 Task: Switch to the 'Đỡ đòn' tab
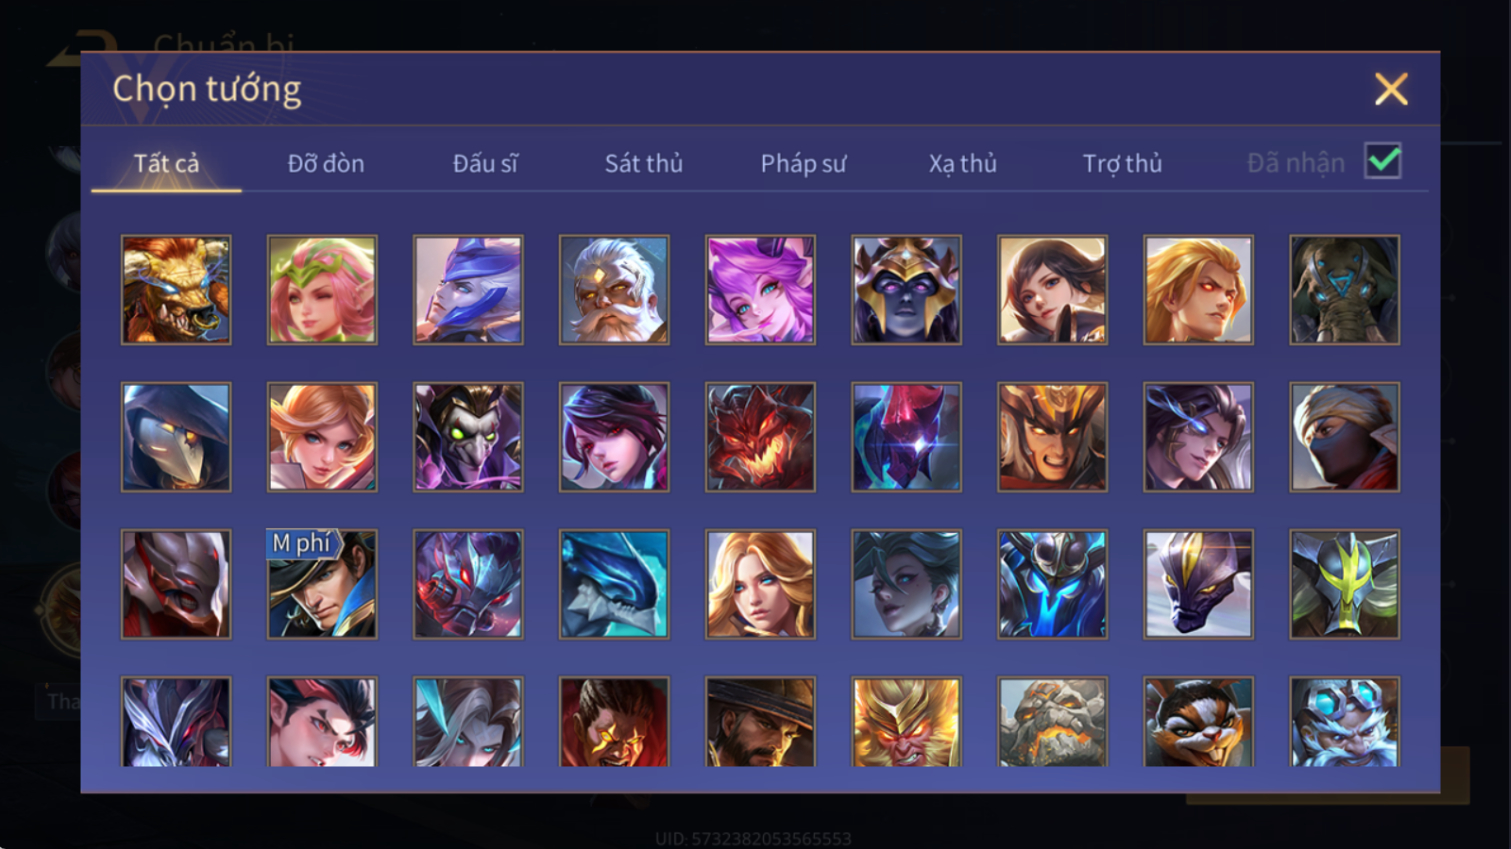tap(326, 163)
